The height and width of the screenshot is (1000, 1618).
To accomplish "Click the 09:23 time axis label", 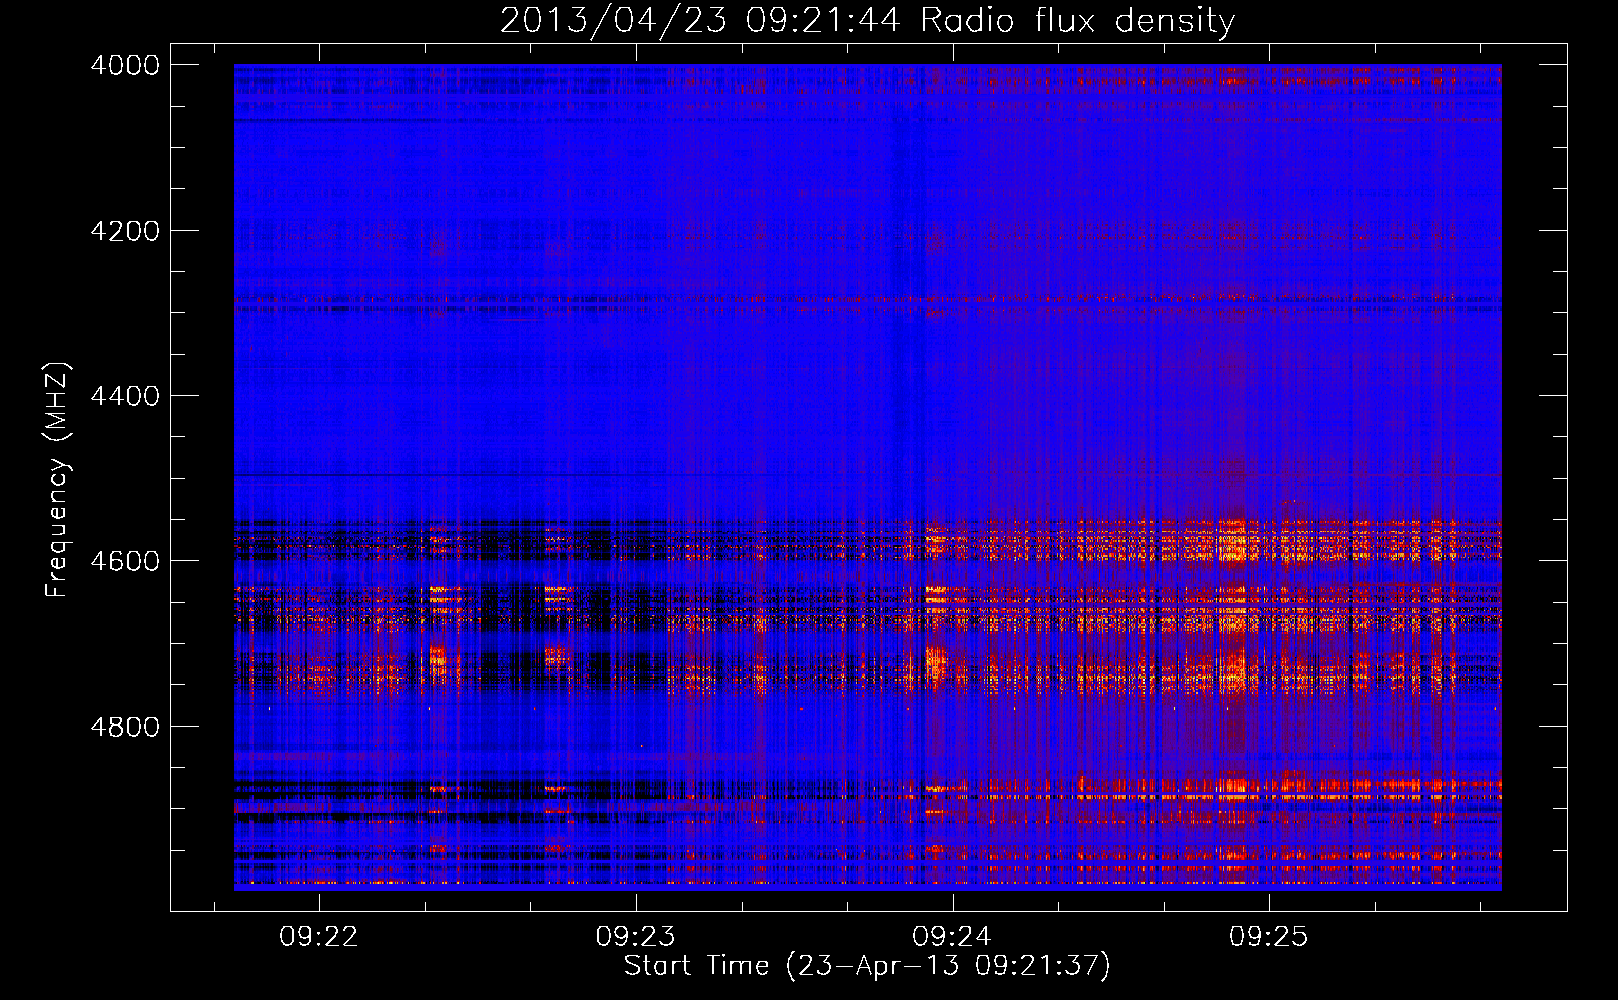I will 636,937.
